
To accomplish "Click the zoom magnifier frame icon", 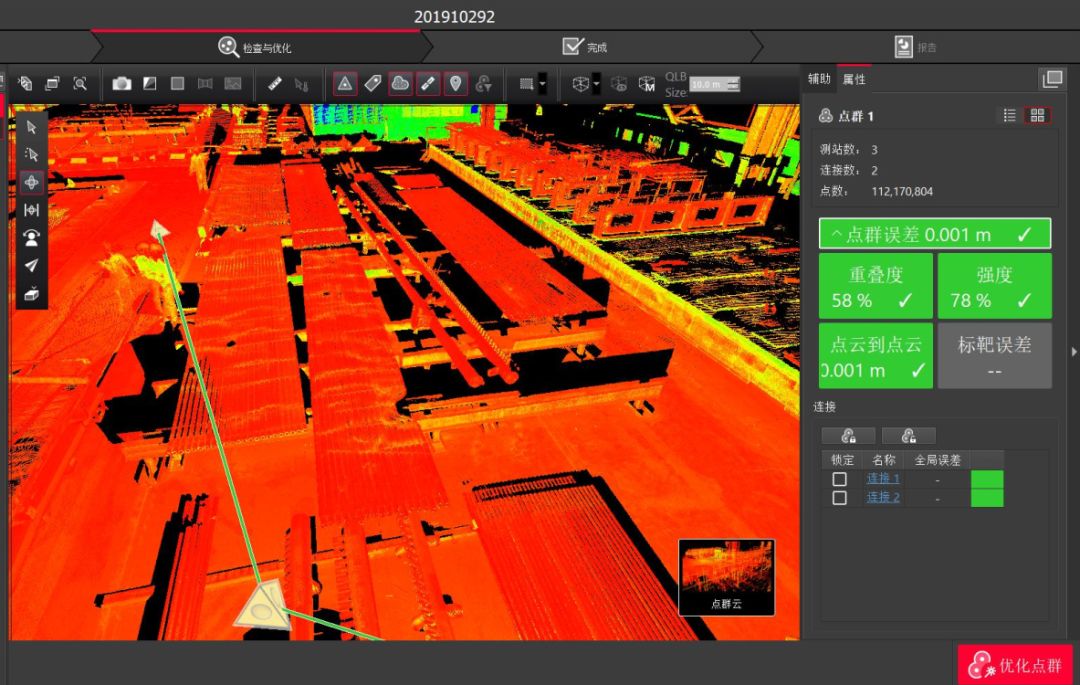I will [x=80, y=84].
